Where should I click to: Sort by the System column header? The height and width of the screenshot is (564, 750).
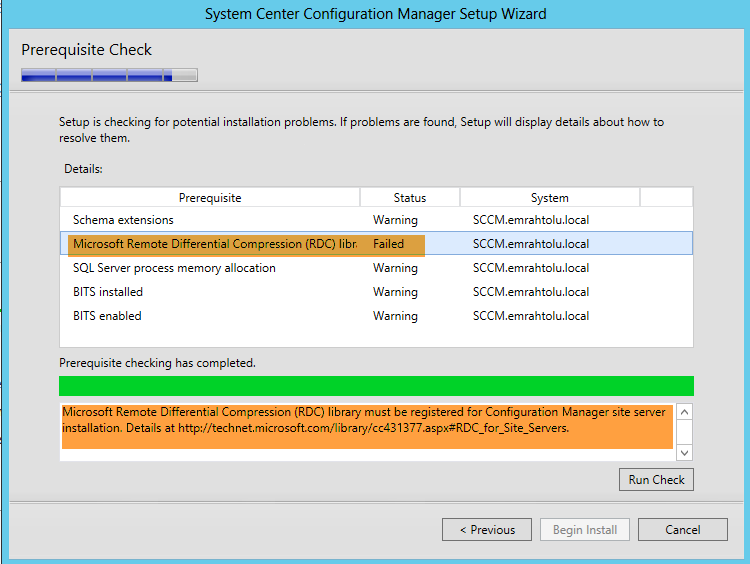(x=550, y=198)
